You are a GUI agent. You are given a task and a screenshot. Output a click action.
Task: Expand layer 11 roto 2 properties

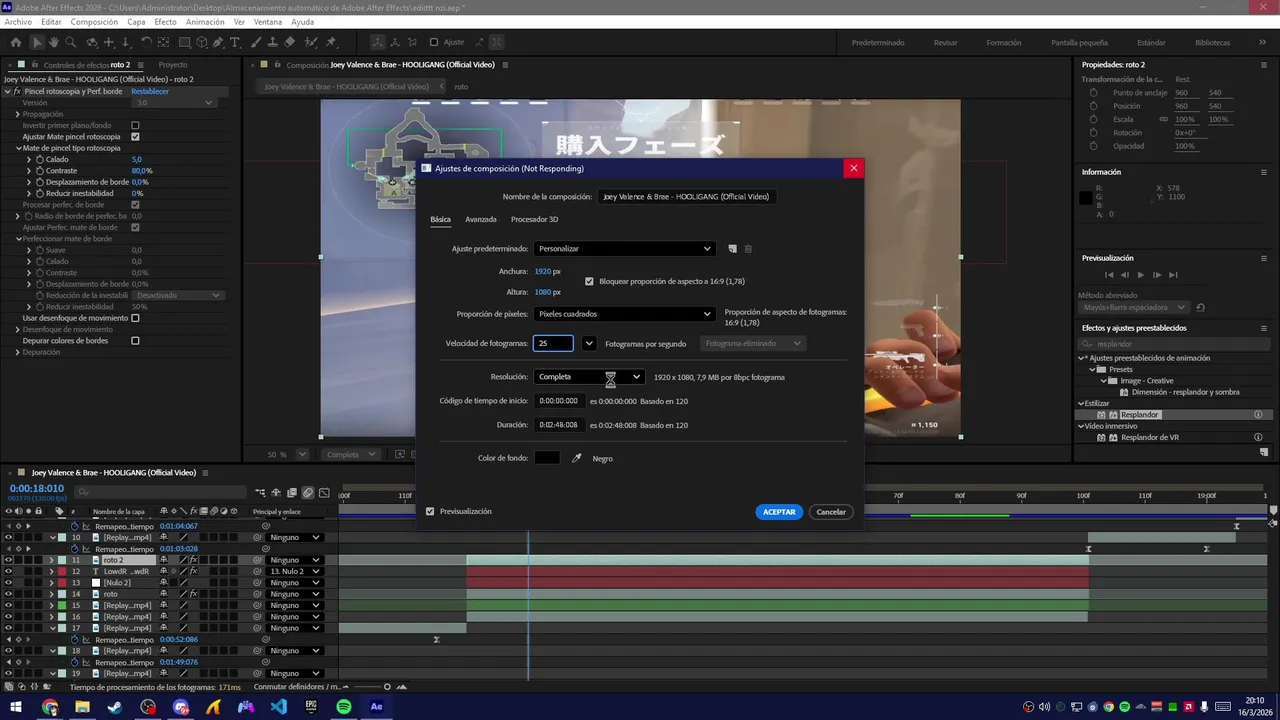click(52, 560)
